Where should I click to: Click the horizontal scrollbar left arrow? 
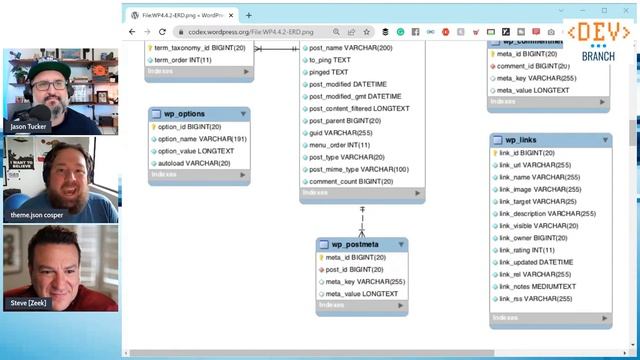pyautogui.click(x=126, y=353)
